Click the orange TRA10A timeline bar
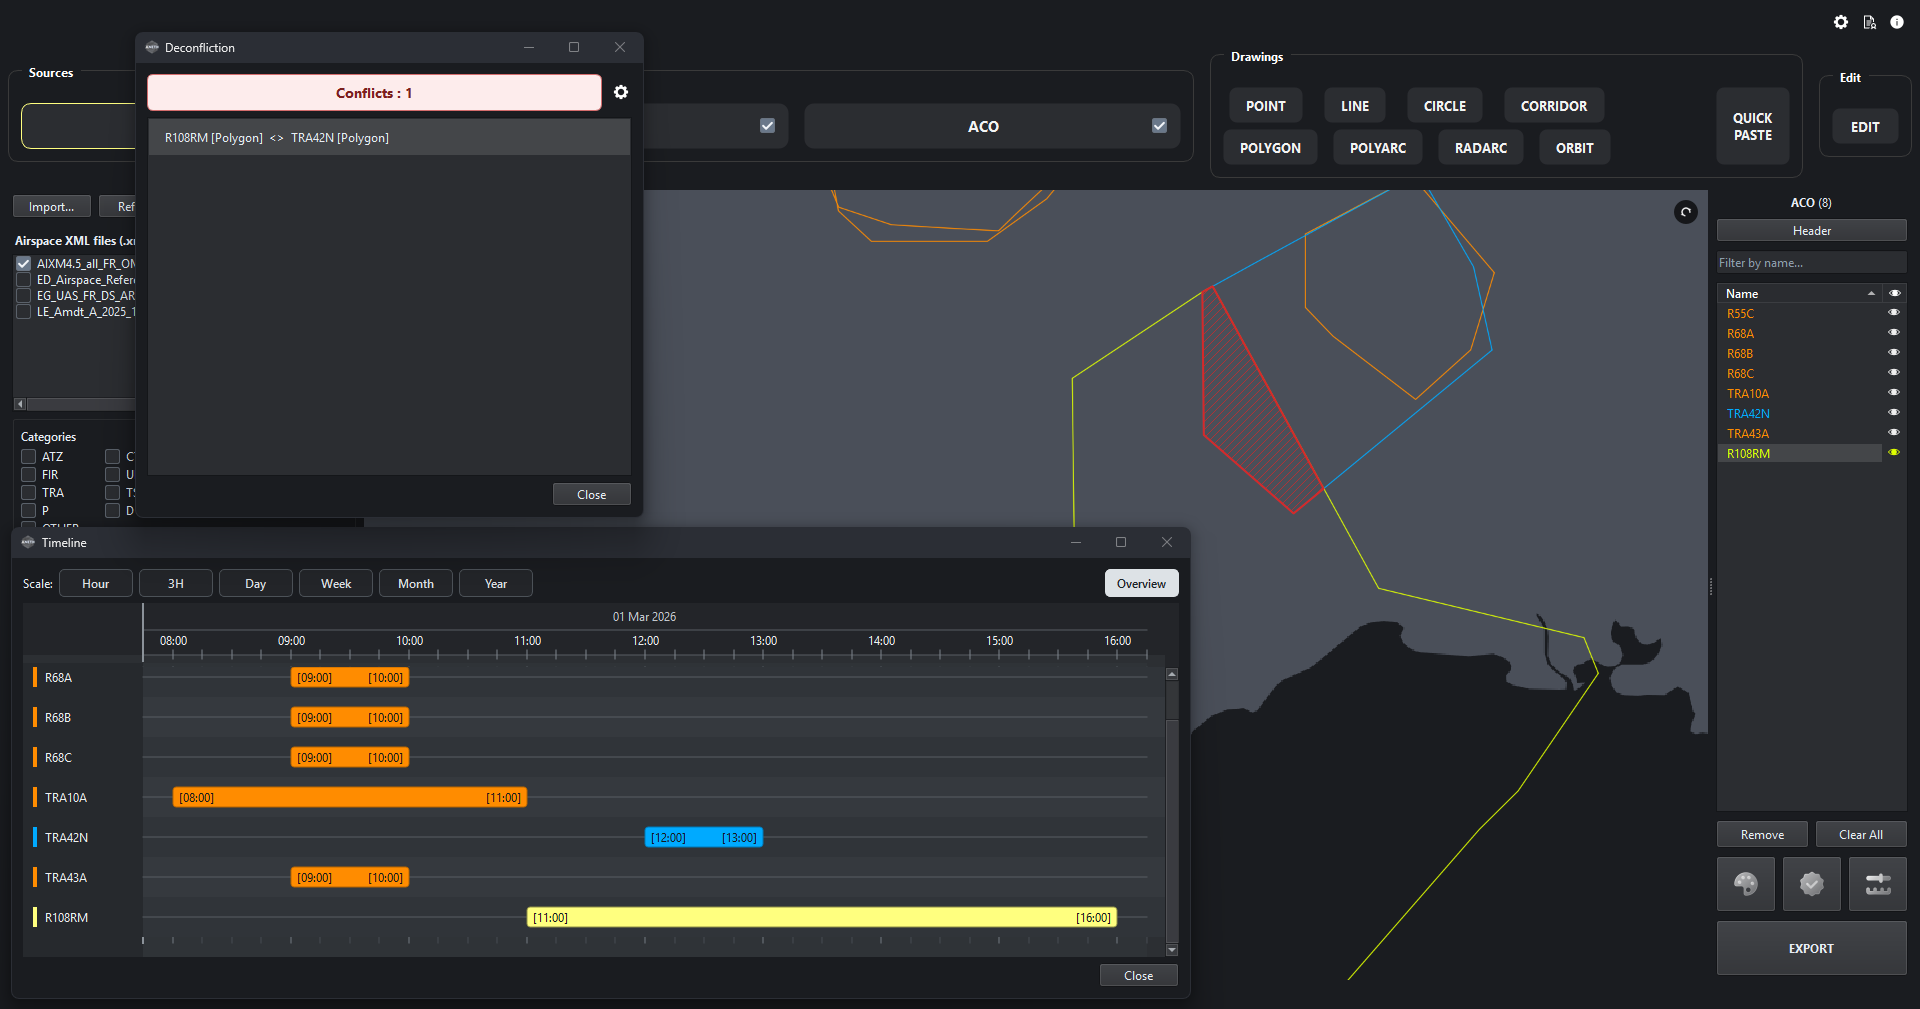 point(350,798)
